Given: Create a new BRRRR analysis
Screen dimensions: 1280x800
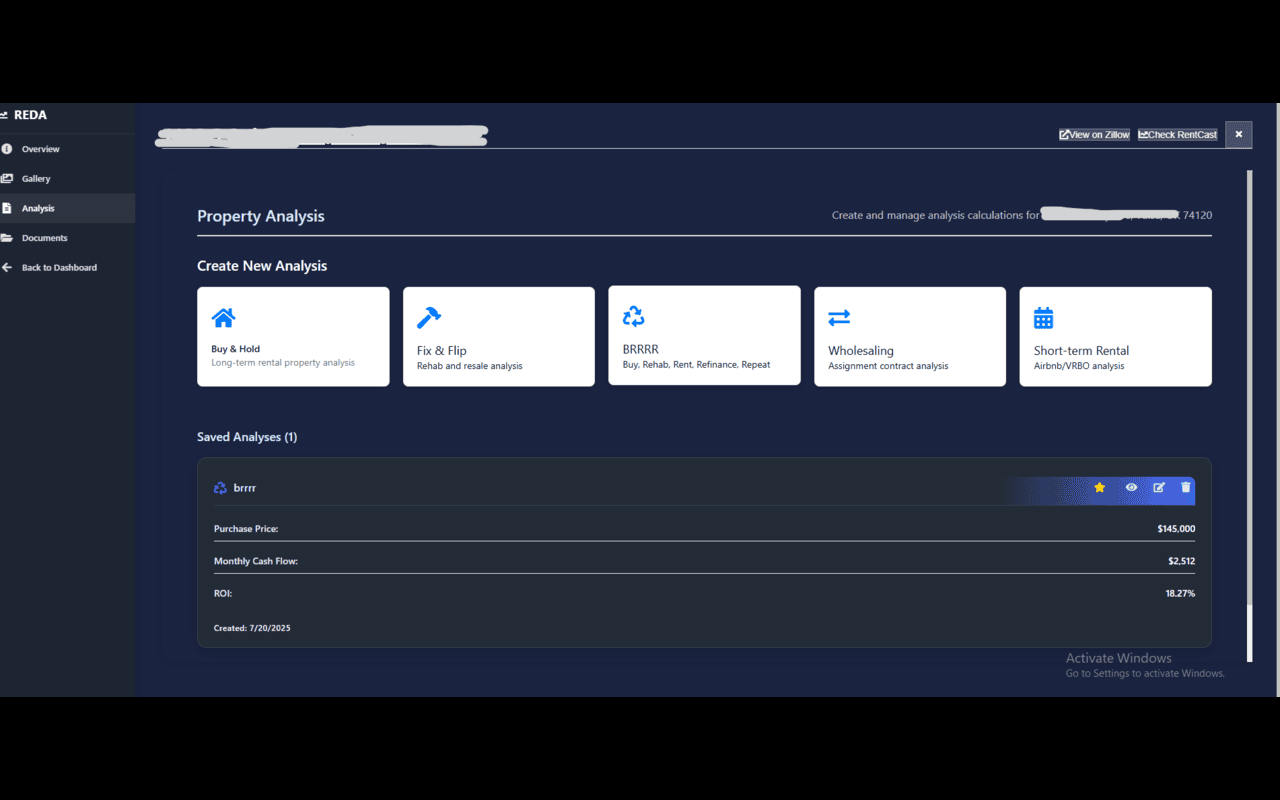Looking at the screenshot, I should 704,335.
